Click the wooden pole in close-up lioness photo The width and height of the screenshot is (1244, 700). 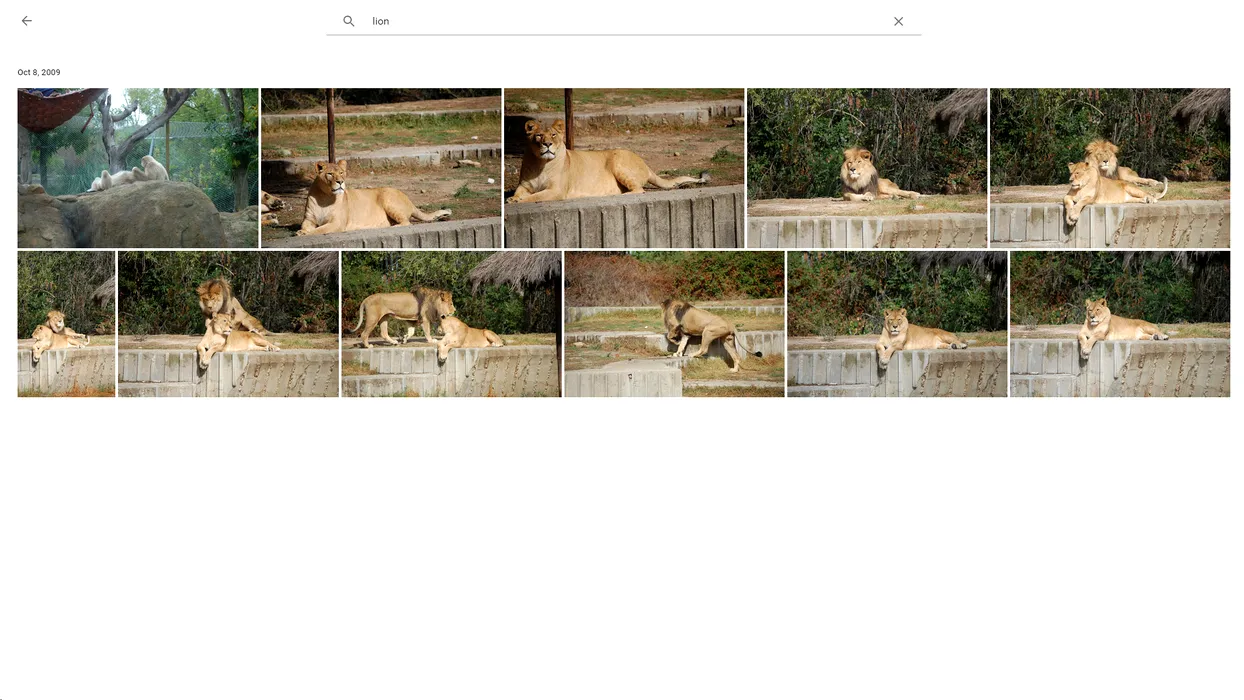tap(569, 108)
